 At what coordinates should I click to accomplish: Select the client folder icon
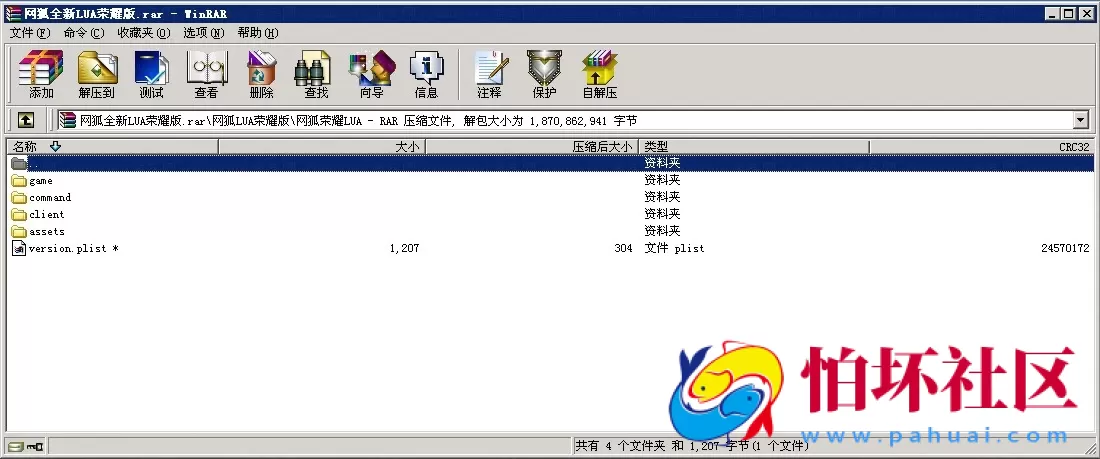click(19, 214)
